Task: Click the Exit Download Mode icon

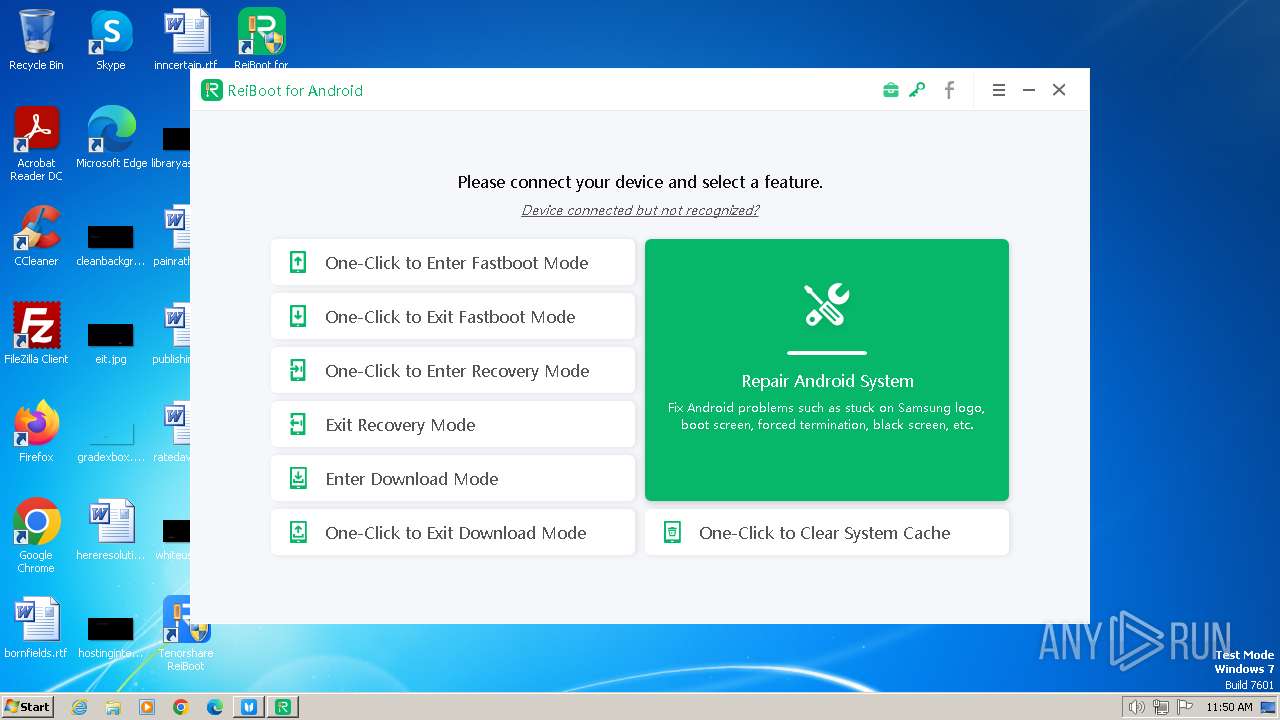Action: click(298, 532)
